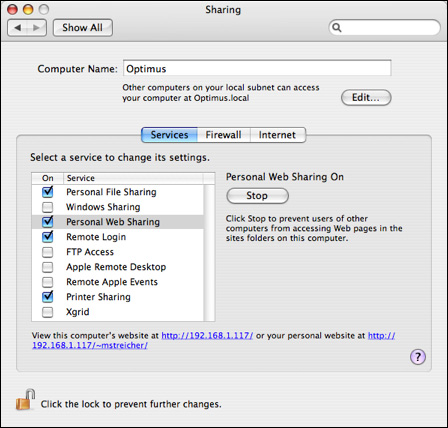Screen dimensions: 448x428
Task: Open the Internet tab
Action: coord(277,135)
